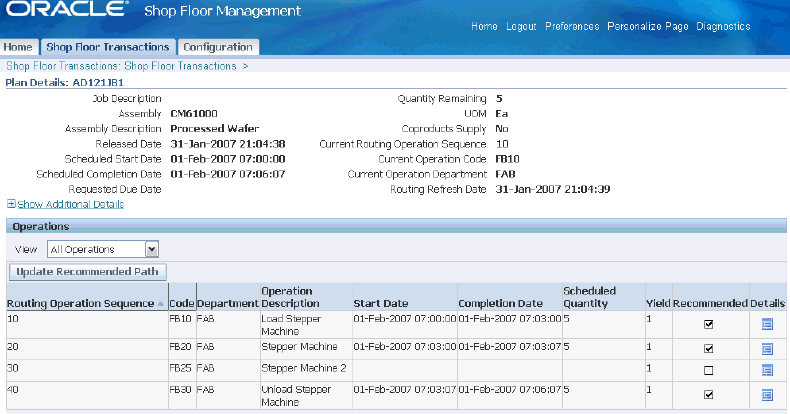This screenshot has height=414, width=790.
Task: Click the Oracle logo
Action: [67, 9]
